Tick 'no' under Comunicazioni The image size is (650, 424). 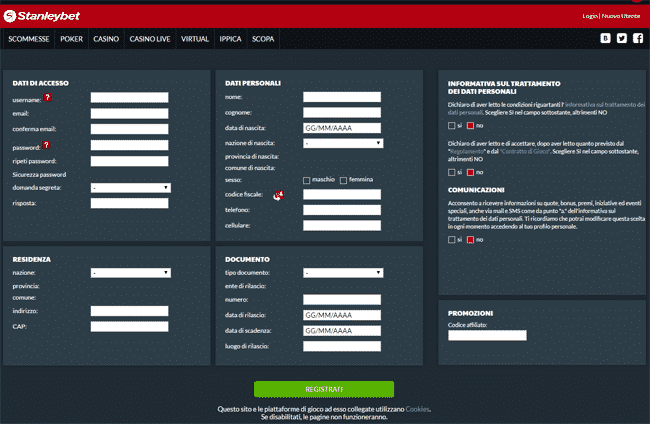(470, 240)
